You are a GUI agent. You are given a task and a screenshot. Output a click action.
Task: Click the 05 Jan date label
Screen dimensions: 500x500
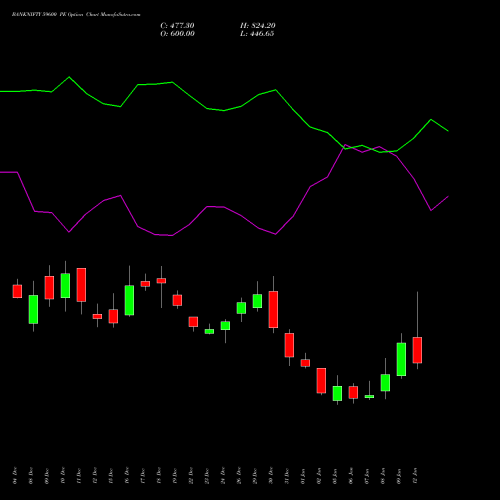[335, 476]
